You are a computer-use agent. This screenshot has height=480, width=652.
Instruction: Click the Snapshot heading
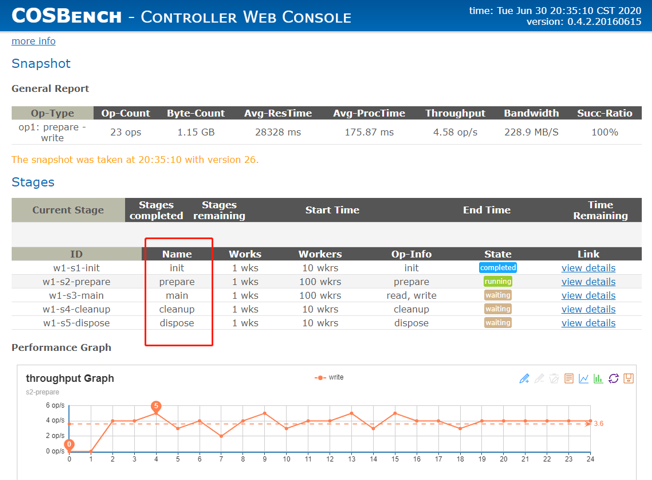[x=41, y=64]
